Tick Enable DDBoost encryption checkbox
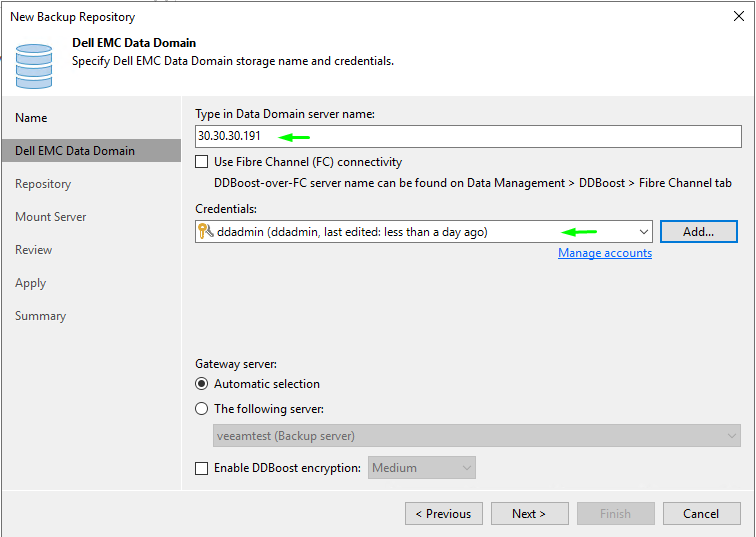Viewport: 756px width, 537px height. pyautogui.click(x=203, y=468)
